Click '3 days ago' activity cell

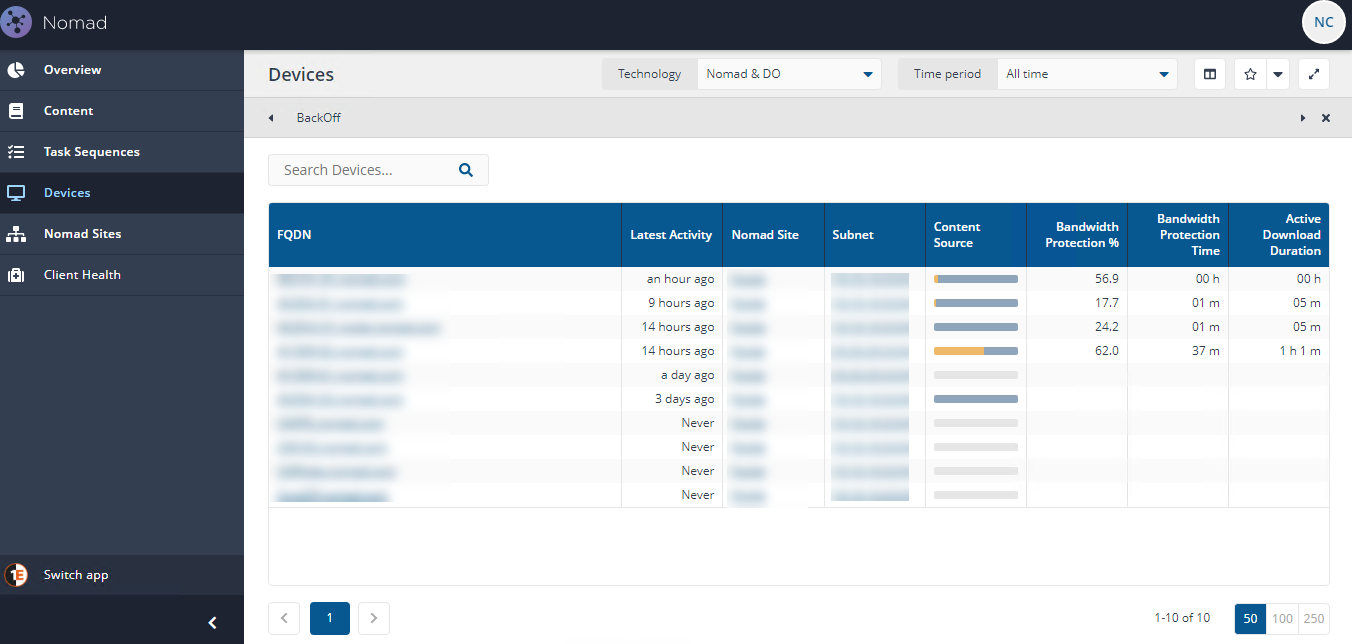point(685,399)
